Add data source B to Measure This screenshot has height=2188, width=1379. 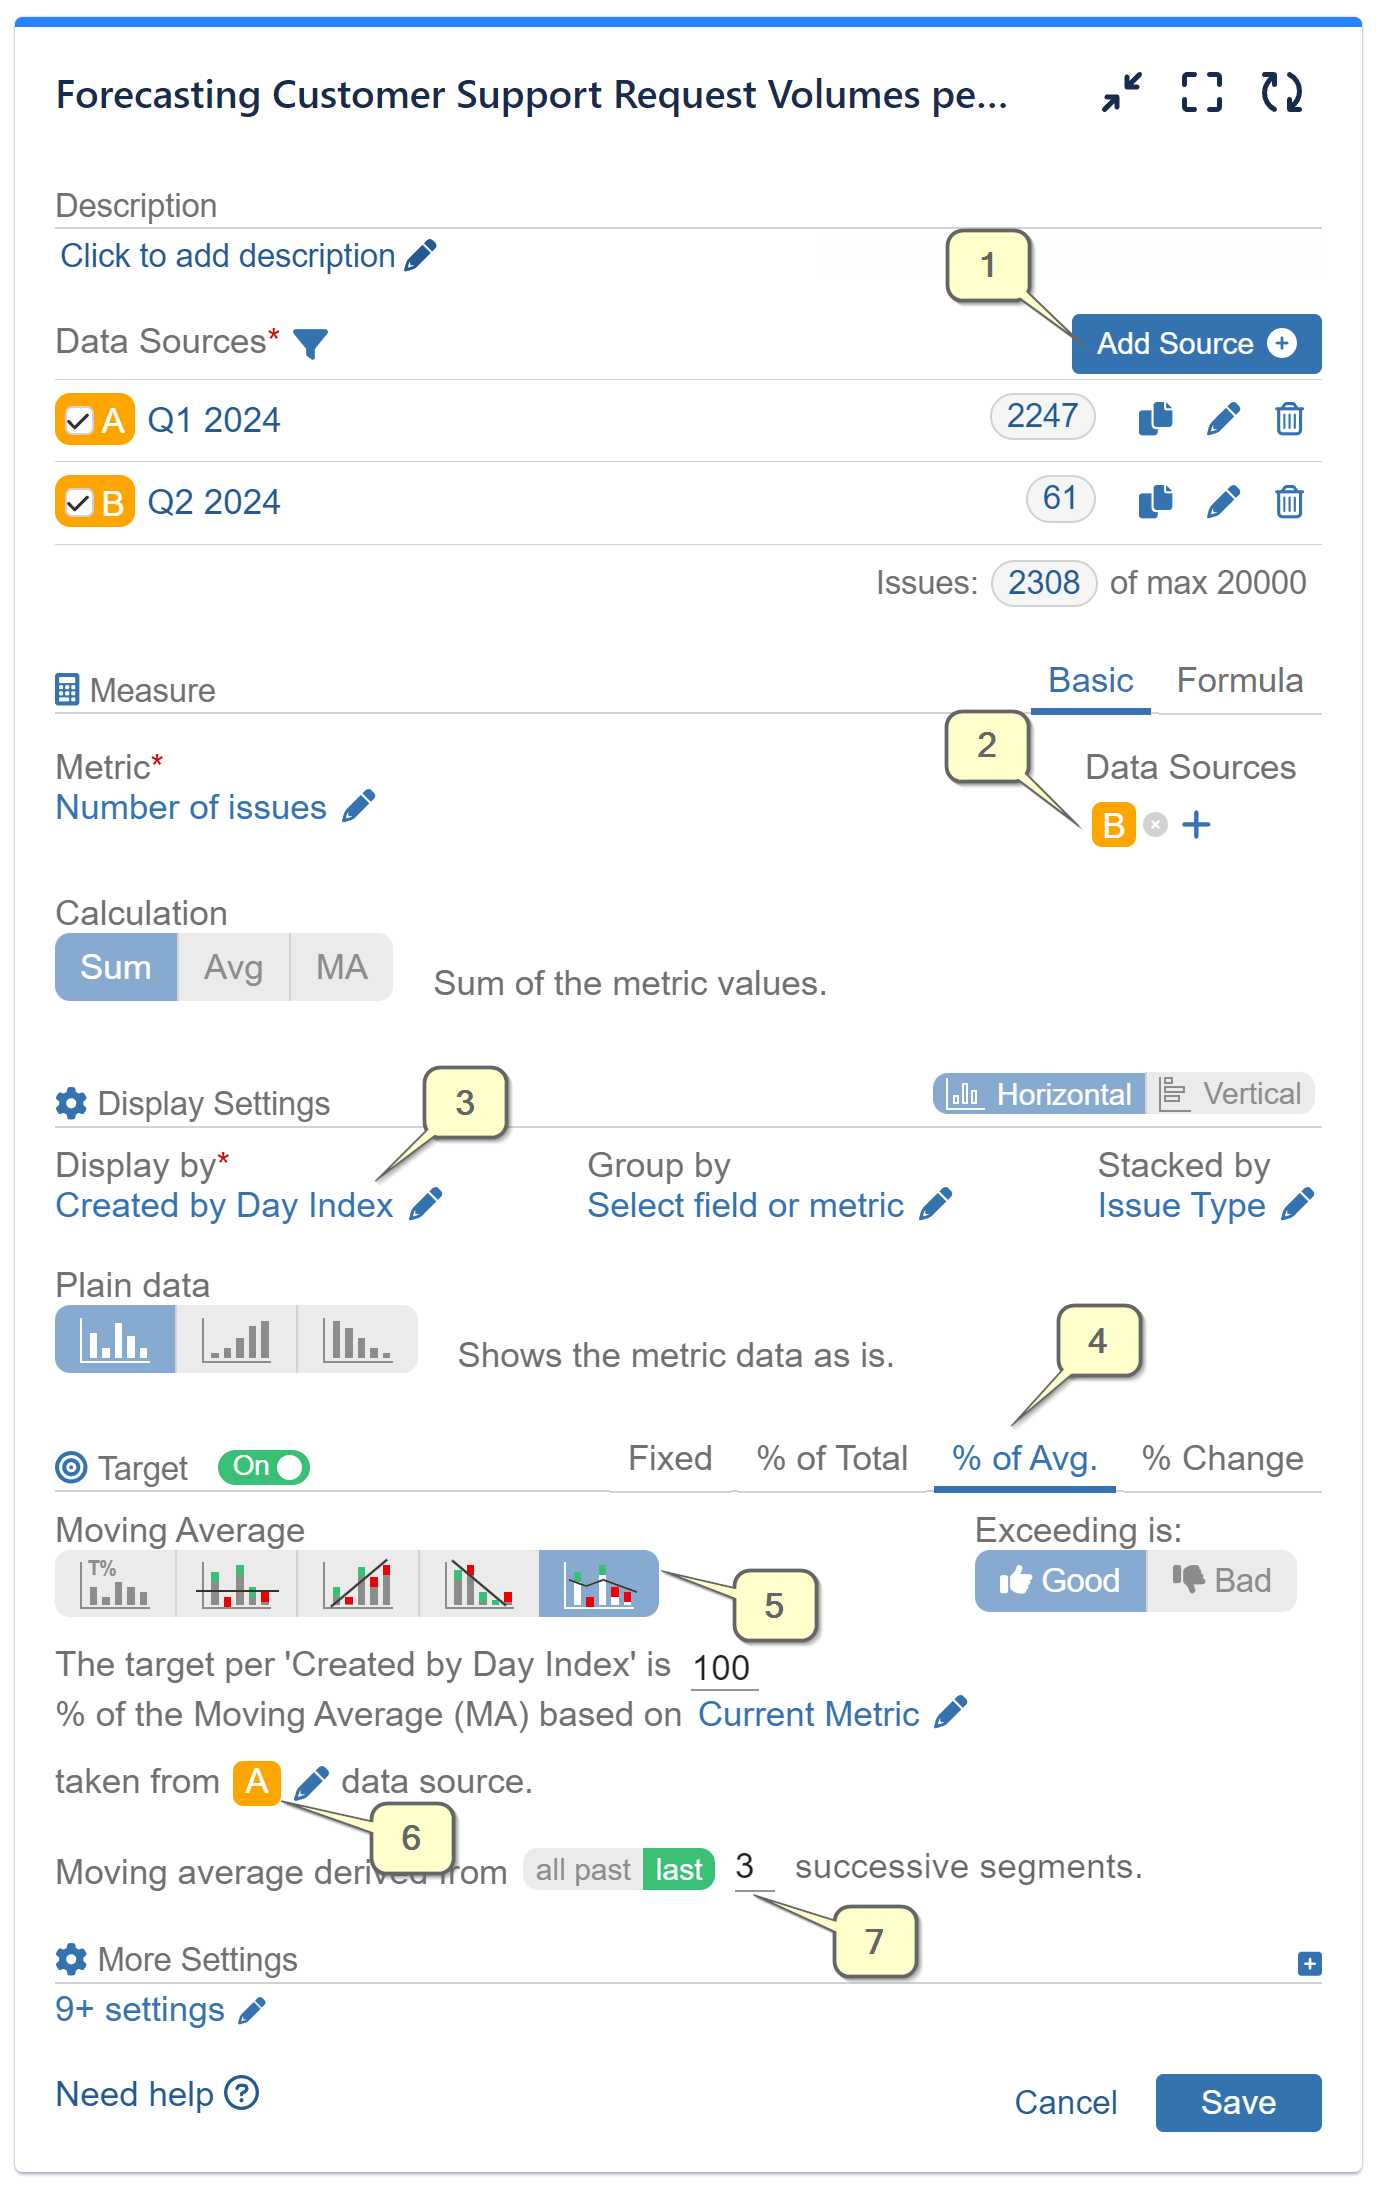click(x=1197, y=824)
